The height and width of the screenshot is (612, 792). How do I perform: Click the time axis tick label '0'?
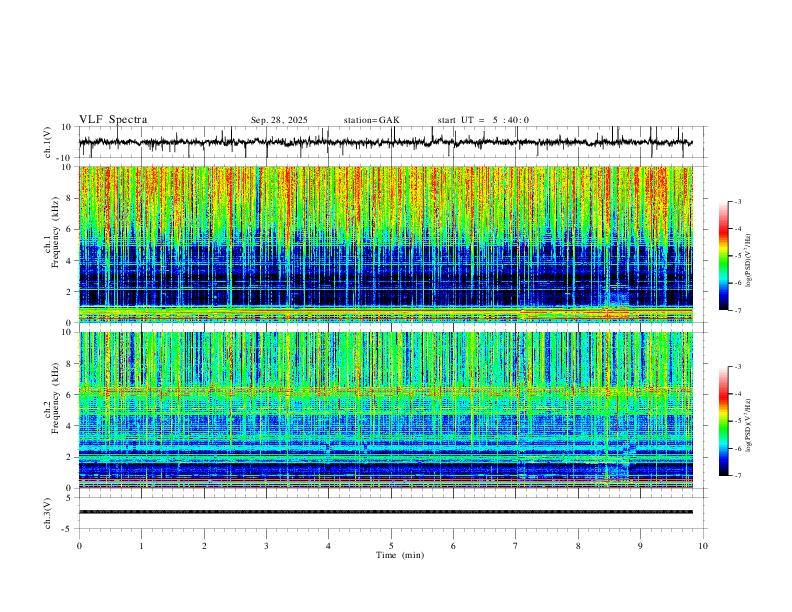[x=79, y=546]
